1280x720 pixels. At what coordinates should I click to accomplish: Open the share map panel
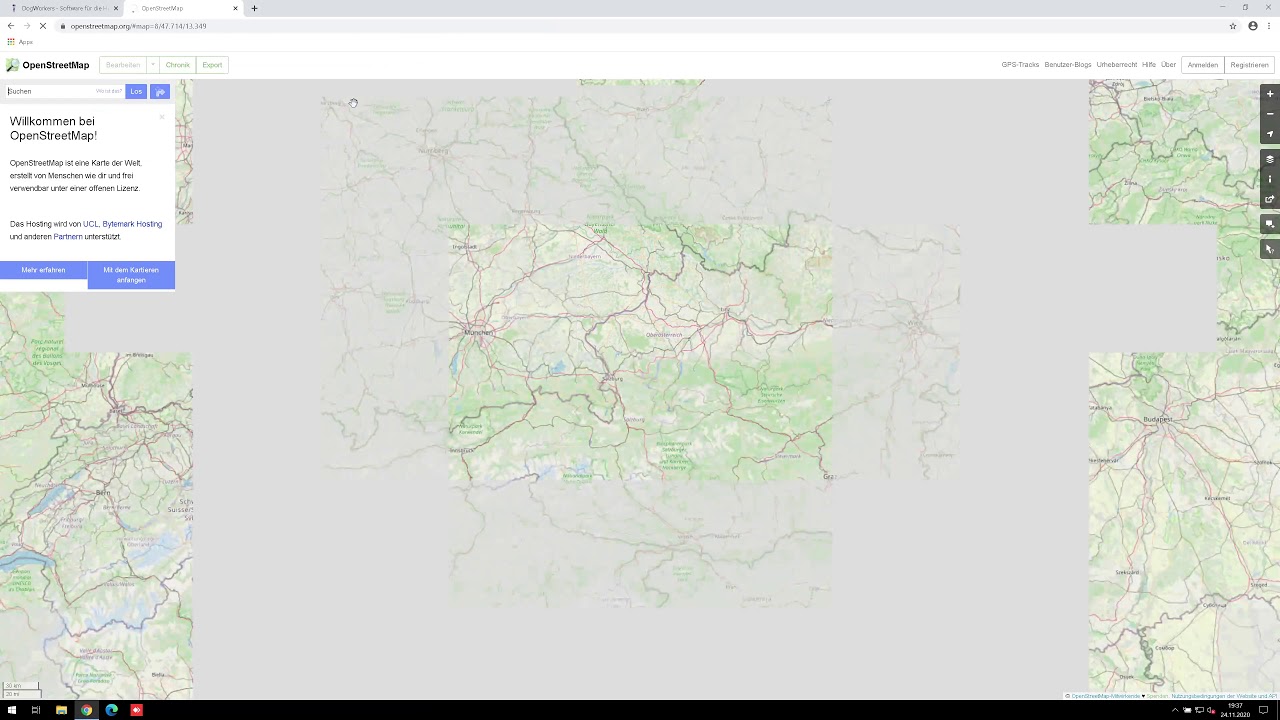tap(1270, 199)
